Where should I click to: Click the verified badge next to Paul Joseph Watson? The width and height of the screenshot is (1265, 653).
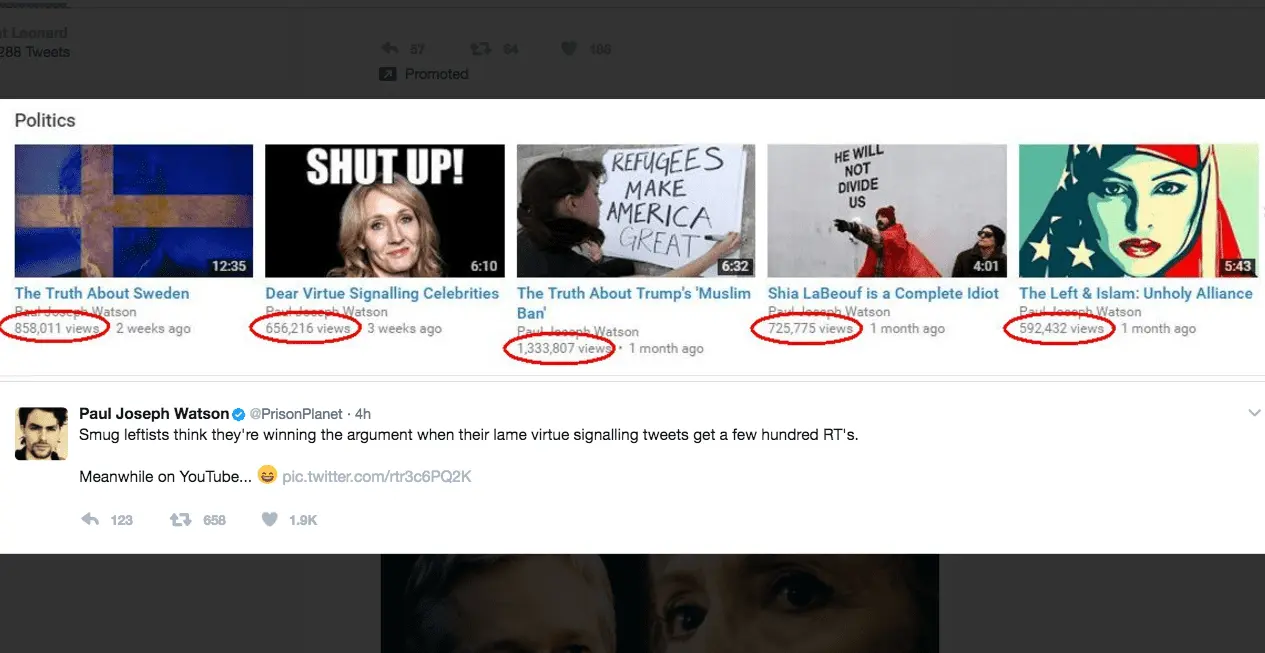click(239, 414)
